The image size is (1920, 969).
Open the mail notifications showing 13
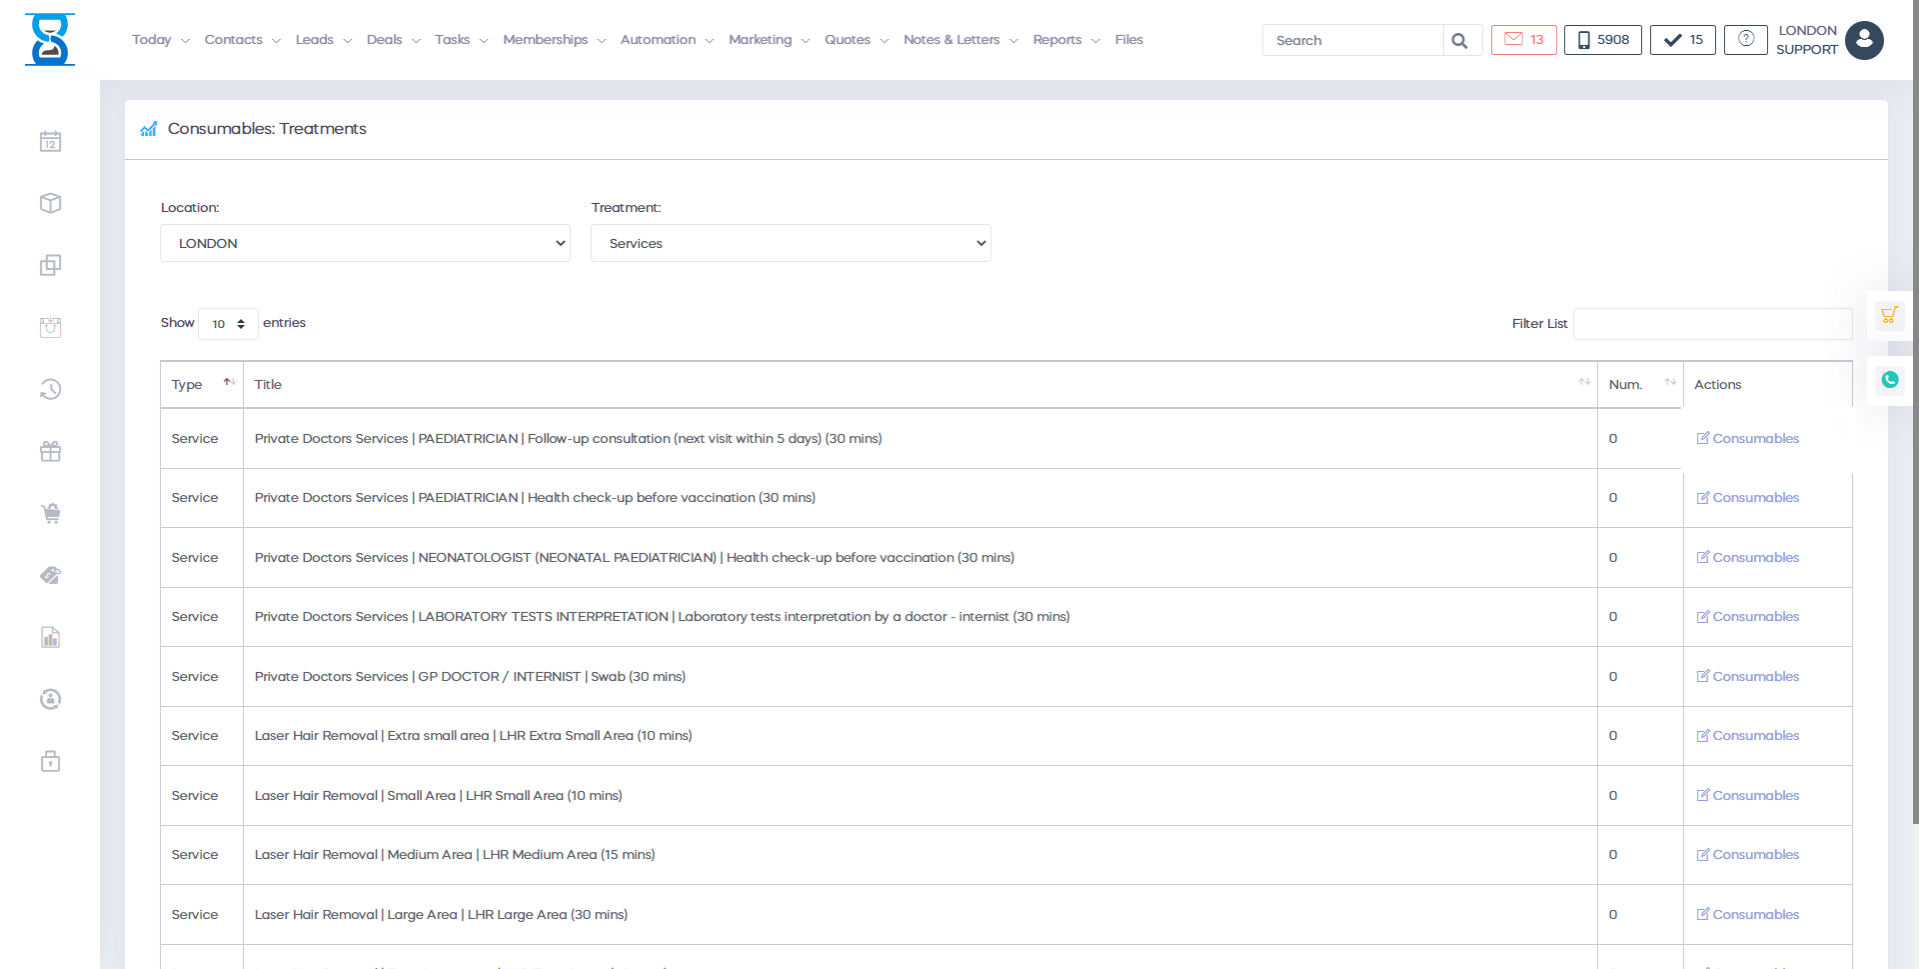point(1523,40)
